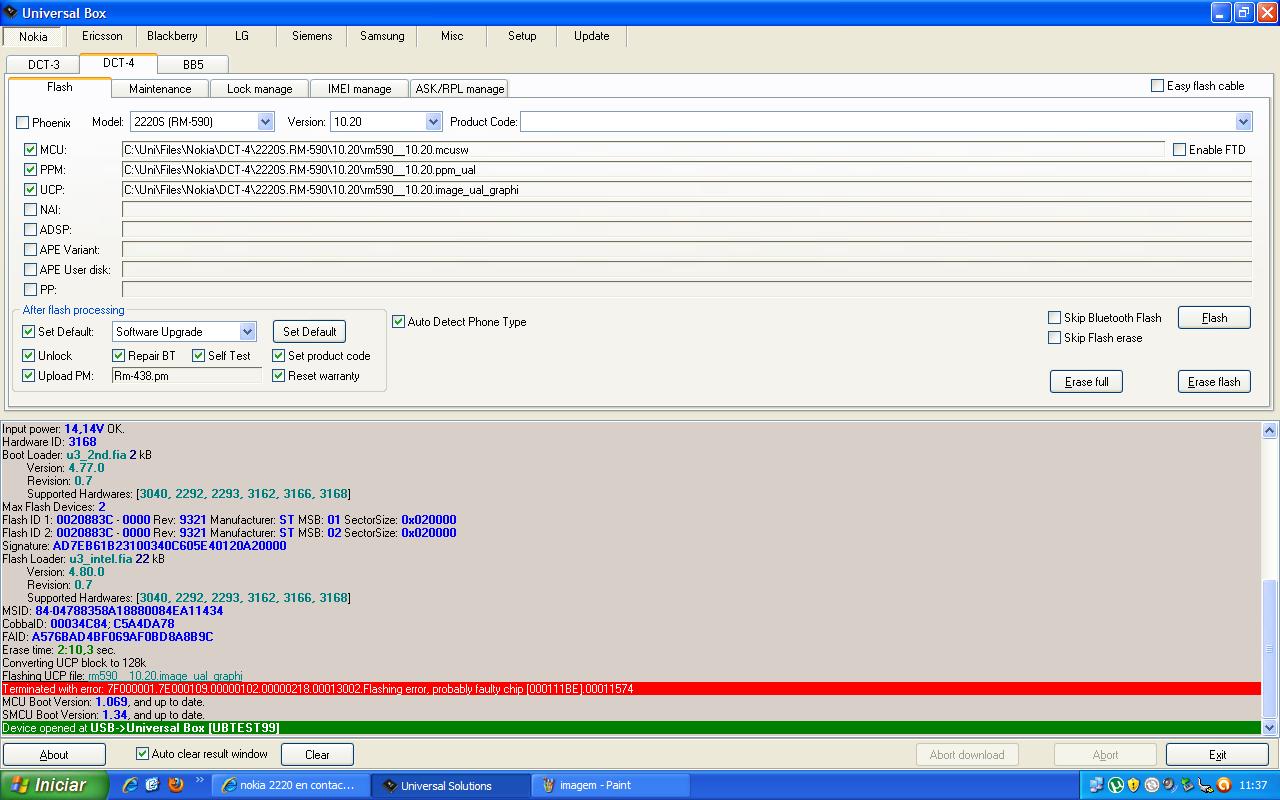This screenshot has width=1280, height=800.
Task: Check the Easy flash cable option
Action: click(1158, 86)
